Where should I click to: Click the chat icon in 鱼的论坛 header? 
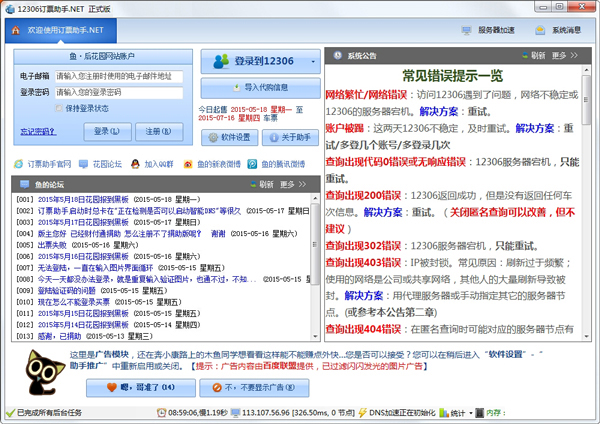click(x=24, y=184)
